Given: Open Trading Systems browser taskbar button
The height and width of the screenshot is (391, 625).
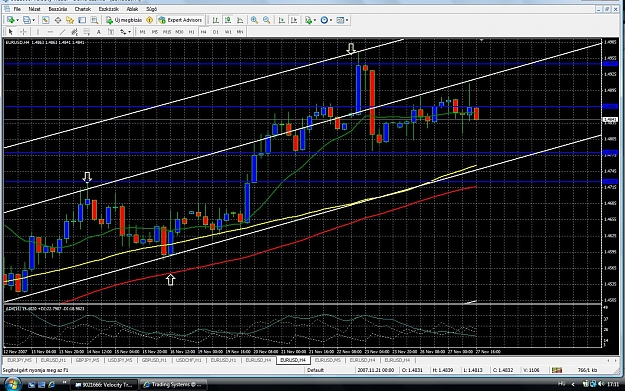Looking at the screenshot, I should click(x=174, y=385).
